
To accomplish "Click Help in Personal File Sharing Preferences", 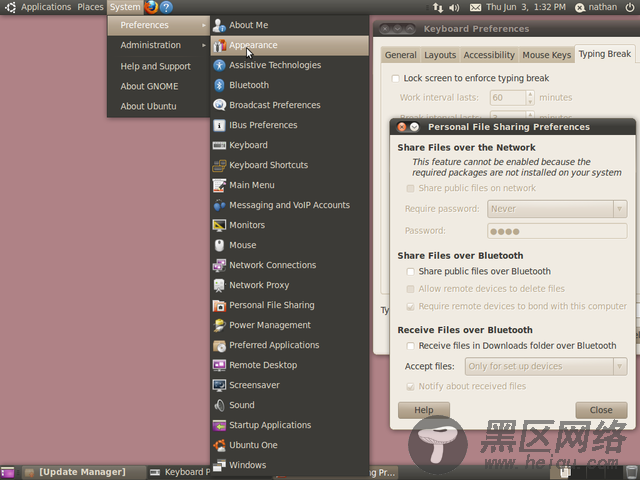I will click(x=424, y=410).
